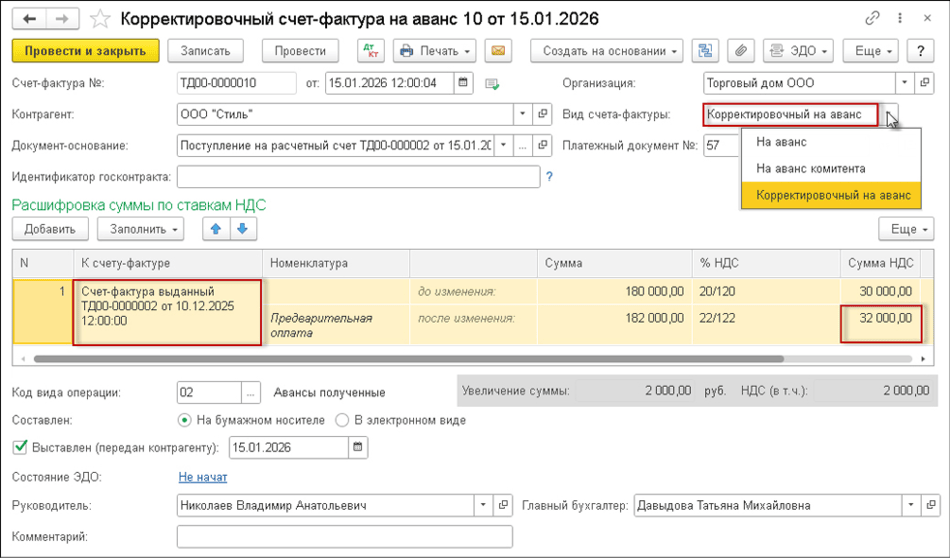Image resolution: width=950 pixels, height=558 pixels.
Task: Click the envelope email icon
Action: pos(498,51)
